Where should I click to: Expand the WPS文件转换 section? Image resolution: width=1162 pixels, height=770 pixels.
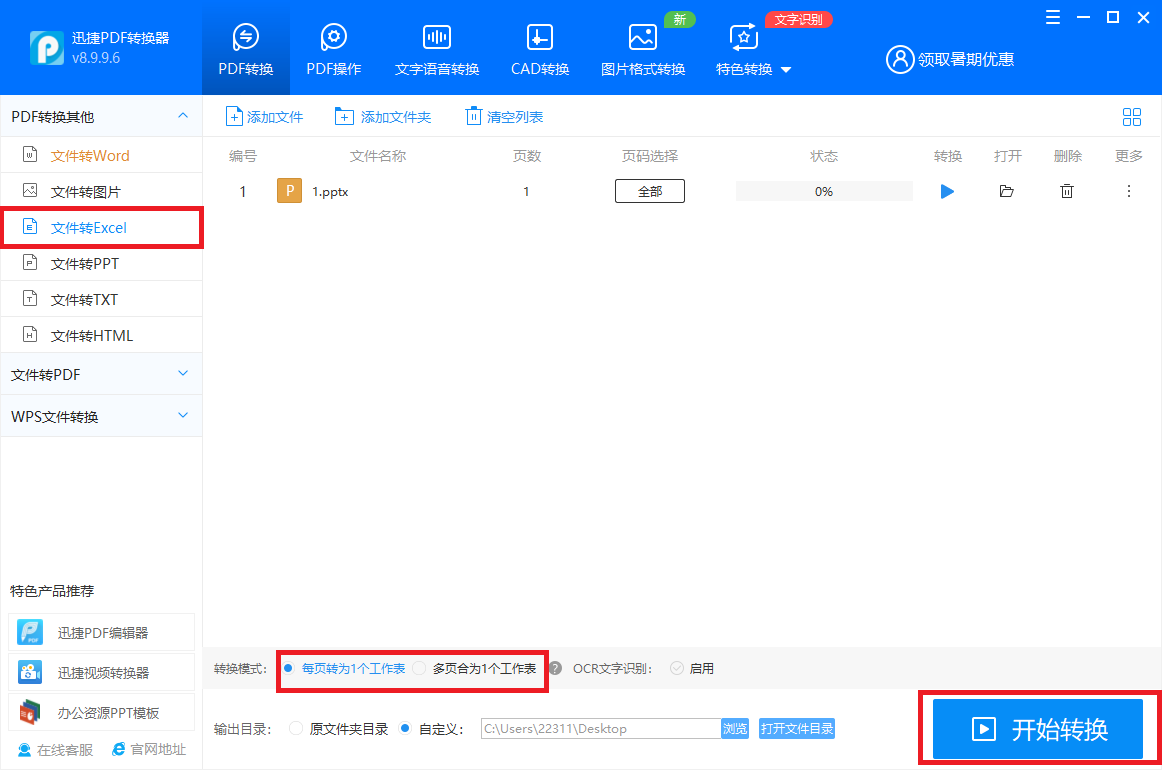coord(183,415)
